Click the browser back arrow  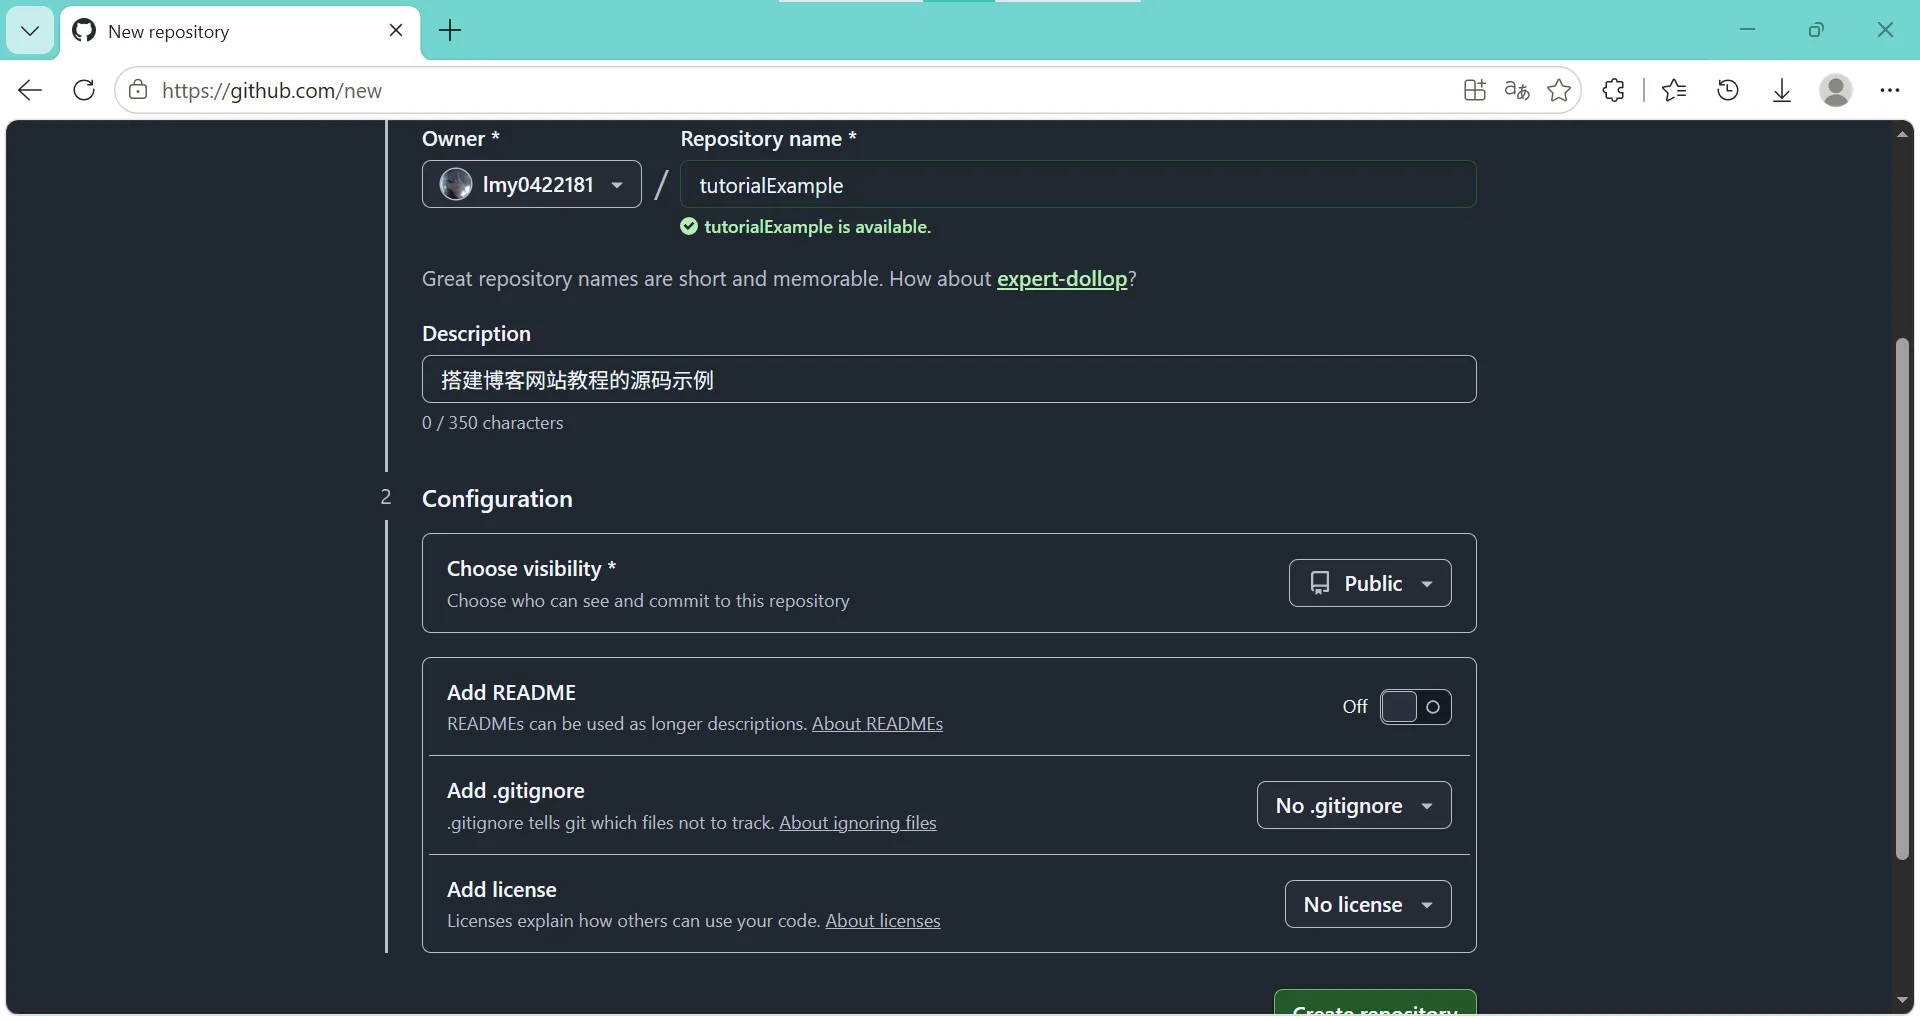pos(30,90)
